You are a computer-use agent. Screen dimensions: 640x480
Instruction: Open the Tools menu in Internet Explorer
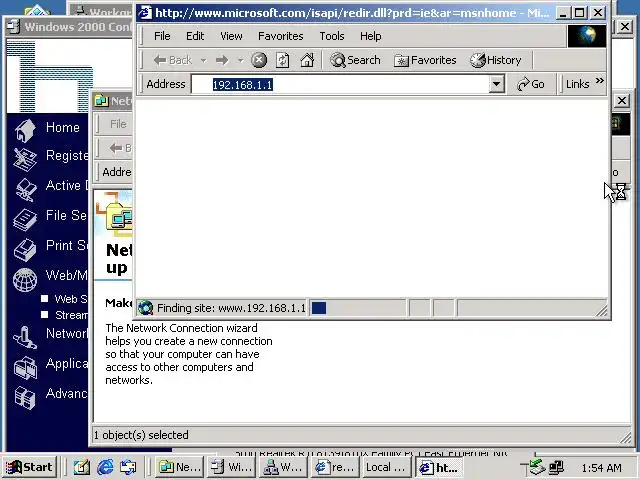[x=331, y=36]
